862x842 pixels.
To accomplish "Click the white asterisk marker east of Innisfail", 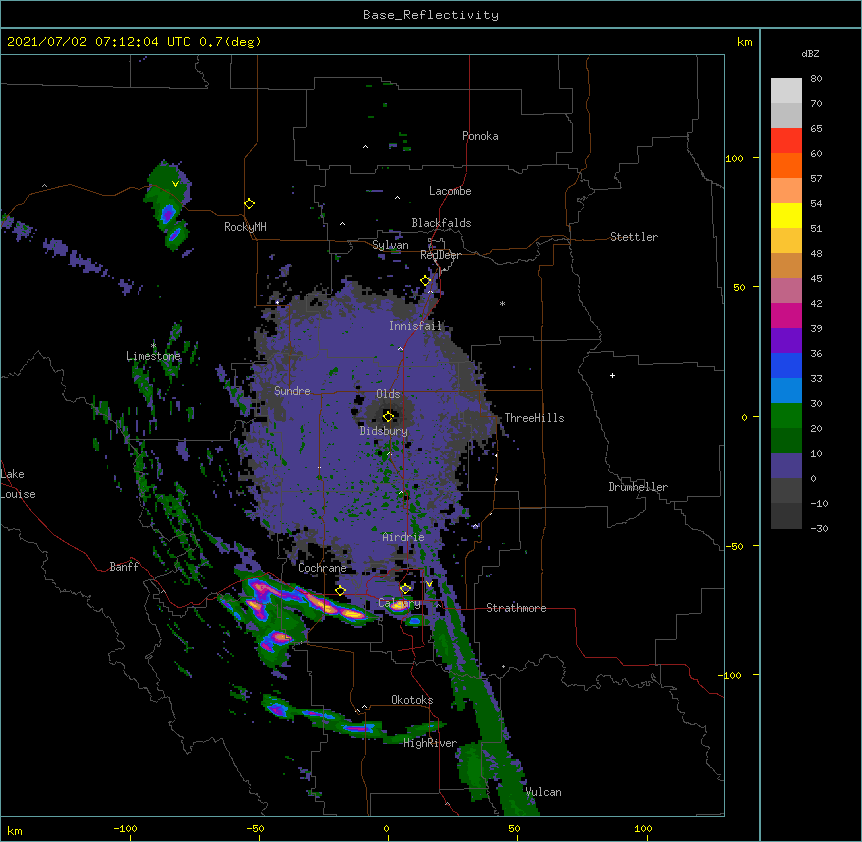I will point(502,303).
